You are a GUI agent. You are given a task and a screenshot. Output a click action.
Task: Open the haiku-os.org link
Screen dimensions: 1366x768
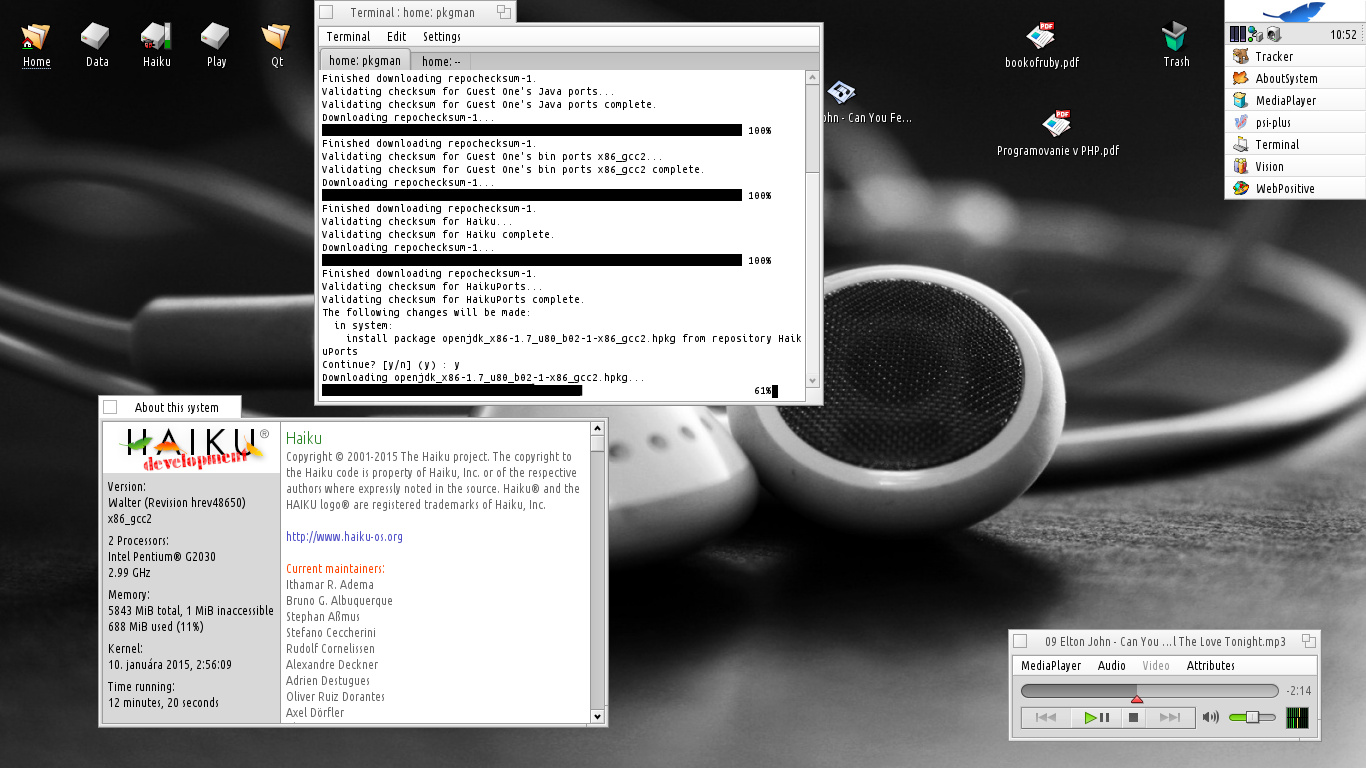(344, 537)
